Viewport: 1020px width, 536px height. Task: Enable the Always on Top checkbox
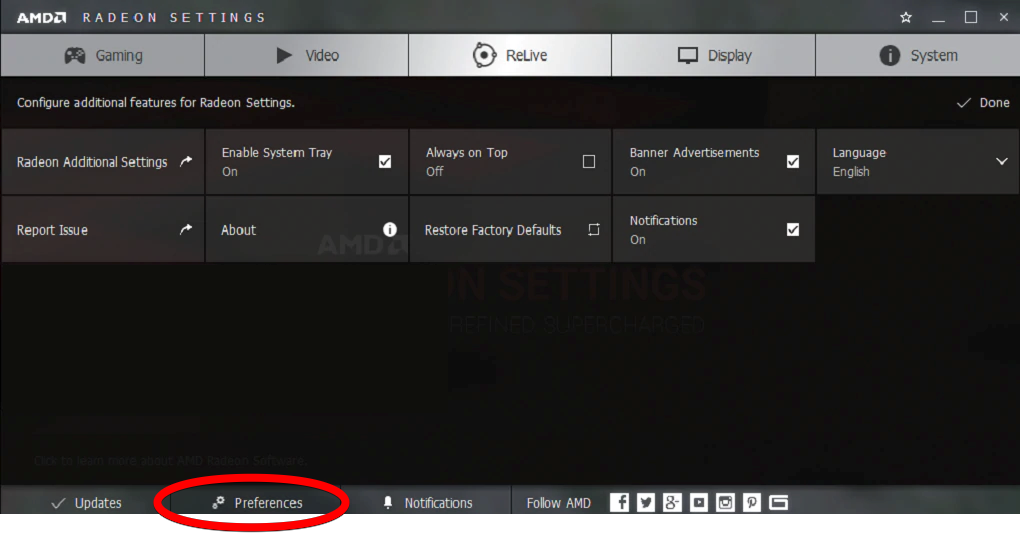tap(589, 161)
